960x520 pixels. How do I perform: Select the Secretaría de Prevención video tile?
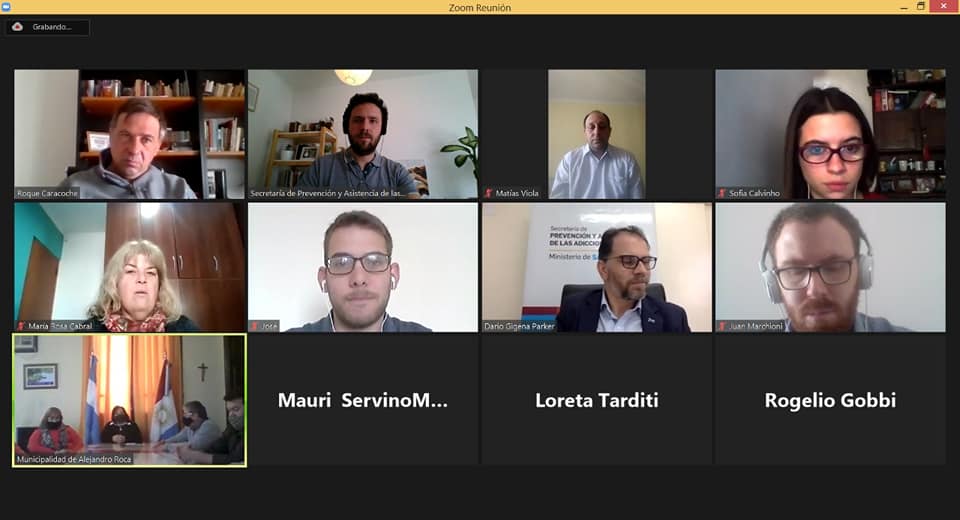coord(362,134)
